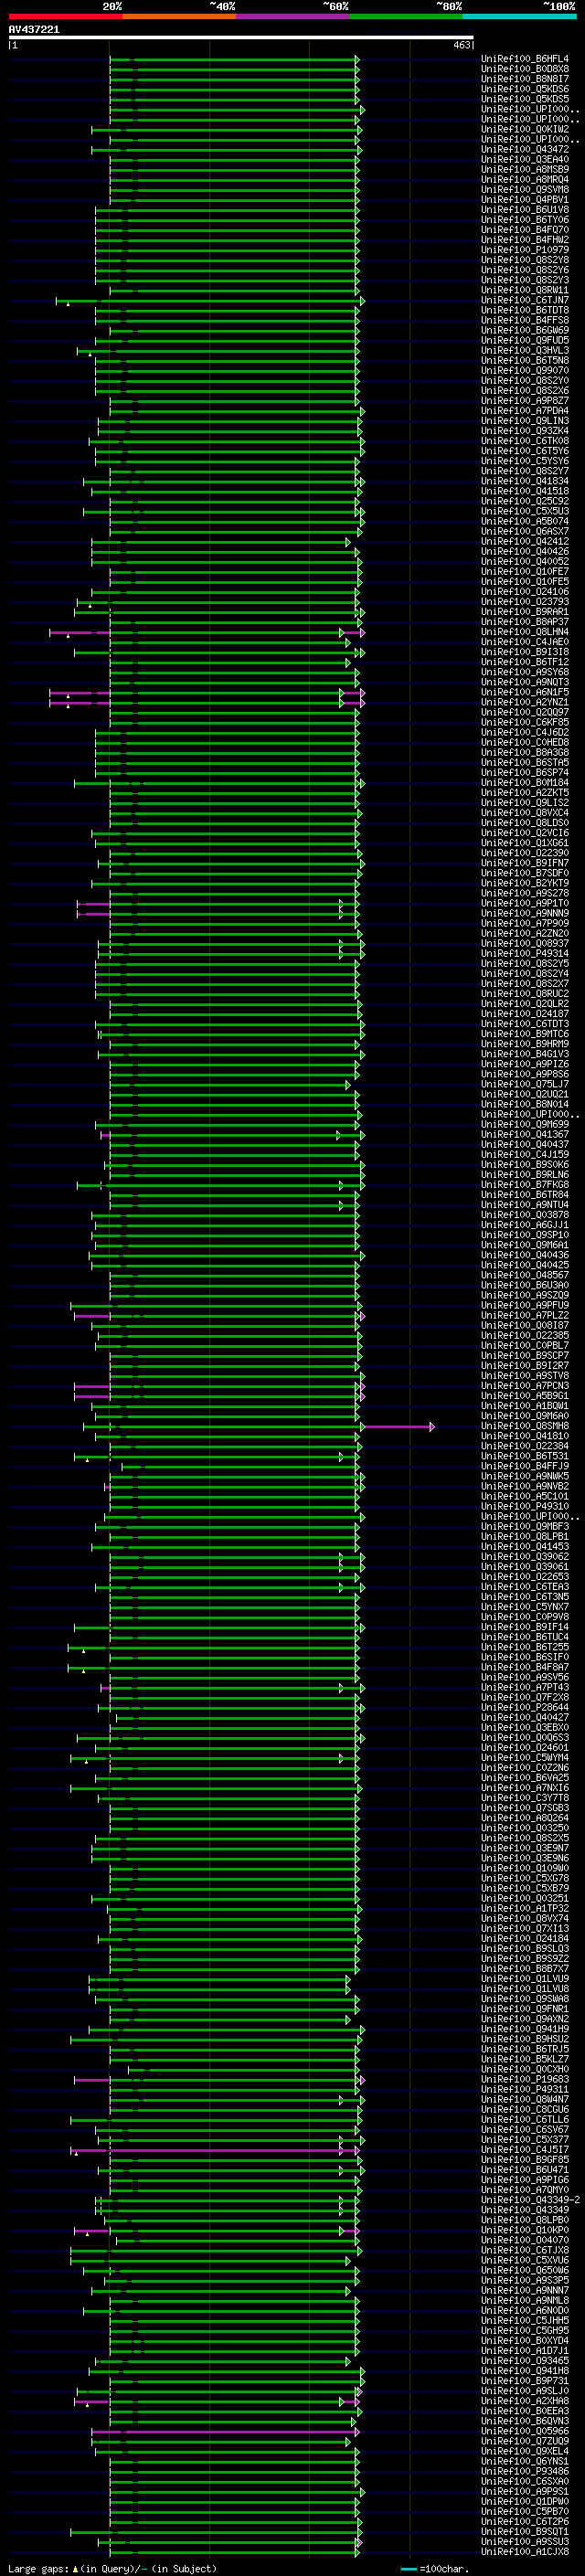The height and width of the screenshot is (2576, 585).
Task: Click the orange ~40% identity legend bar
Action: tap(179, 16)
